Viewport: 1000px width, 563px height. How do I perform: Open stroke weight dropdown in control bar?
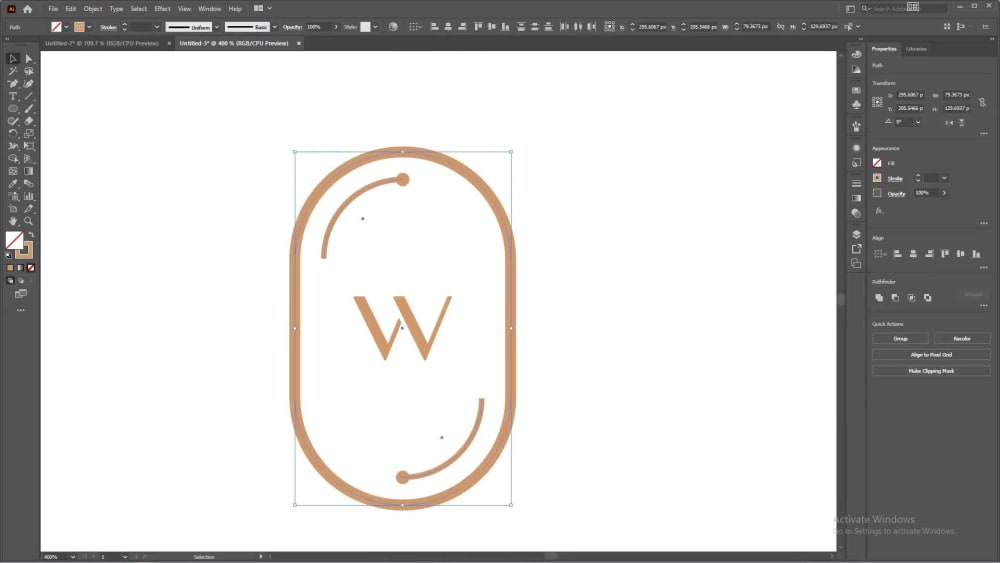[157, 27]
